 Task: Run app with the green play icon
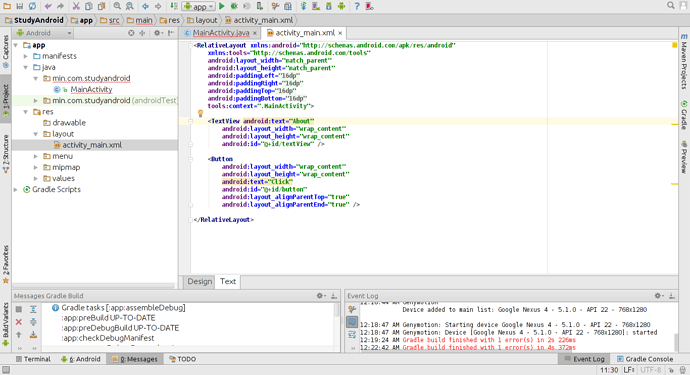[x=222, y=6]
